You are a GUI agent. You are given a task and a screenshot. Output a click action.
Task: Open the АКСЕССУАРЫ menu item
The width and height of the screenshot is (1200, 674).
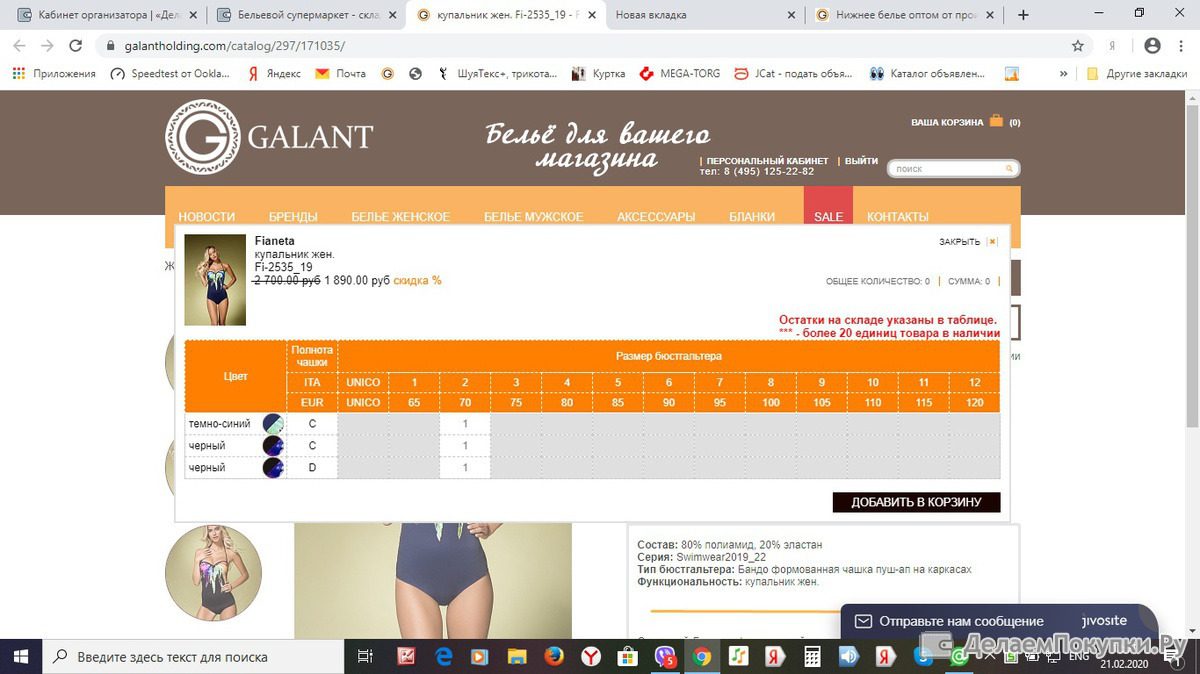pyautogui.click(x=656, y=217)
